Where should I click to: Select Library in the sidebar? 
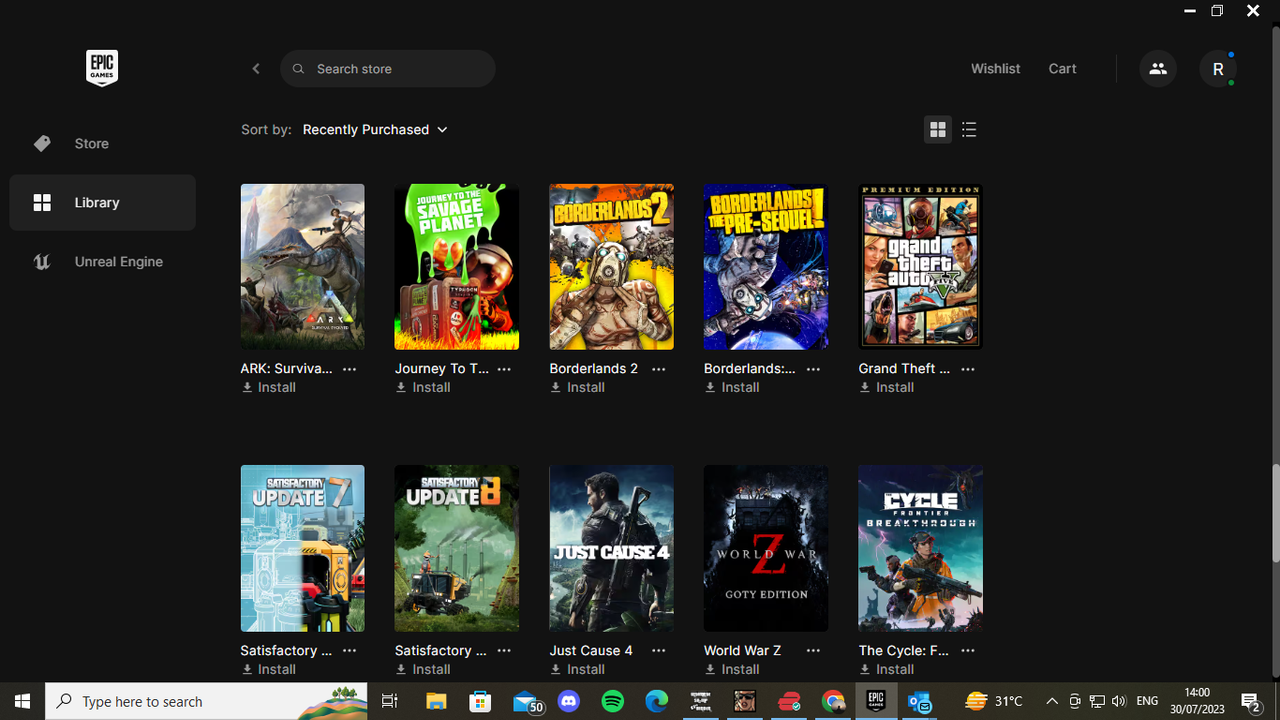103,203
